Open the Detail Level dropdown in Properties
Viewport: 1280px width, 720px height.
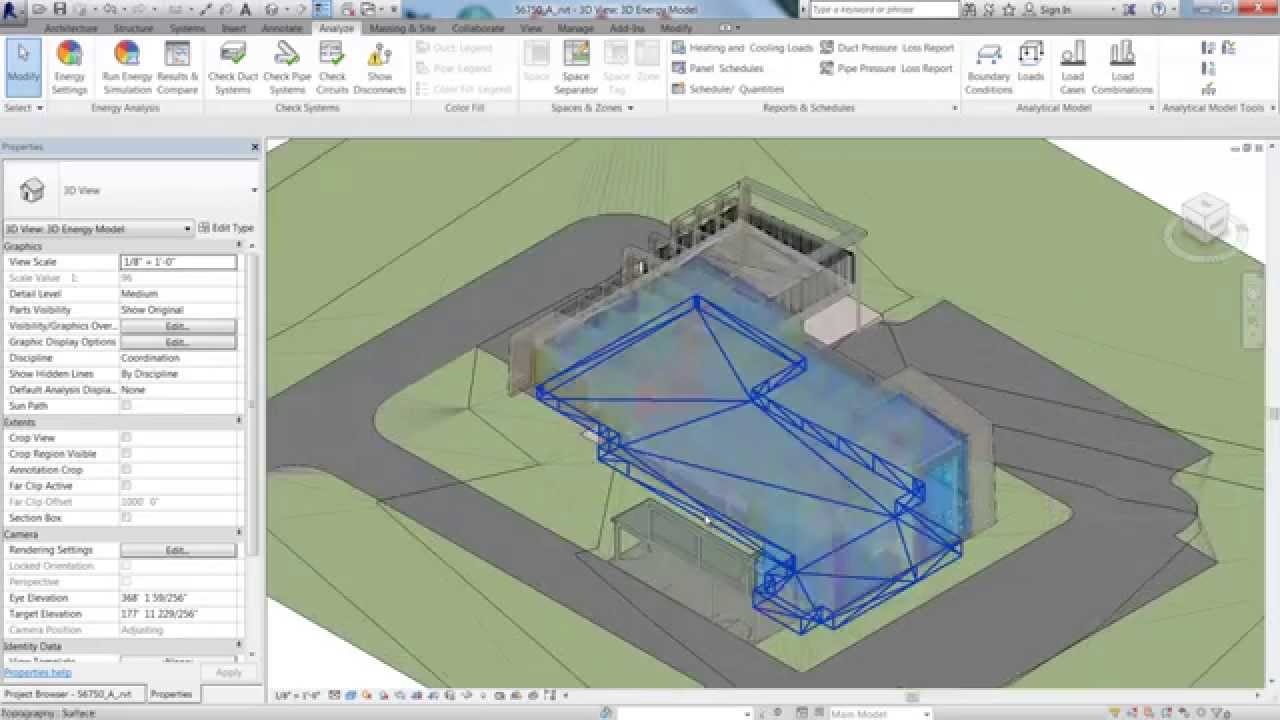click(178, 293)
